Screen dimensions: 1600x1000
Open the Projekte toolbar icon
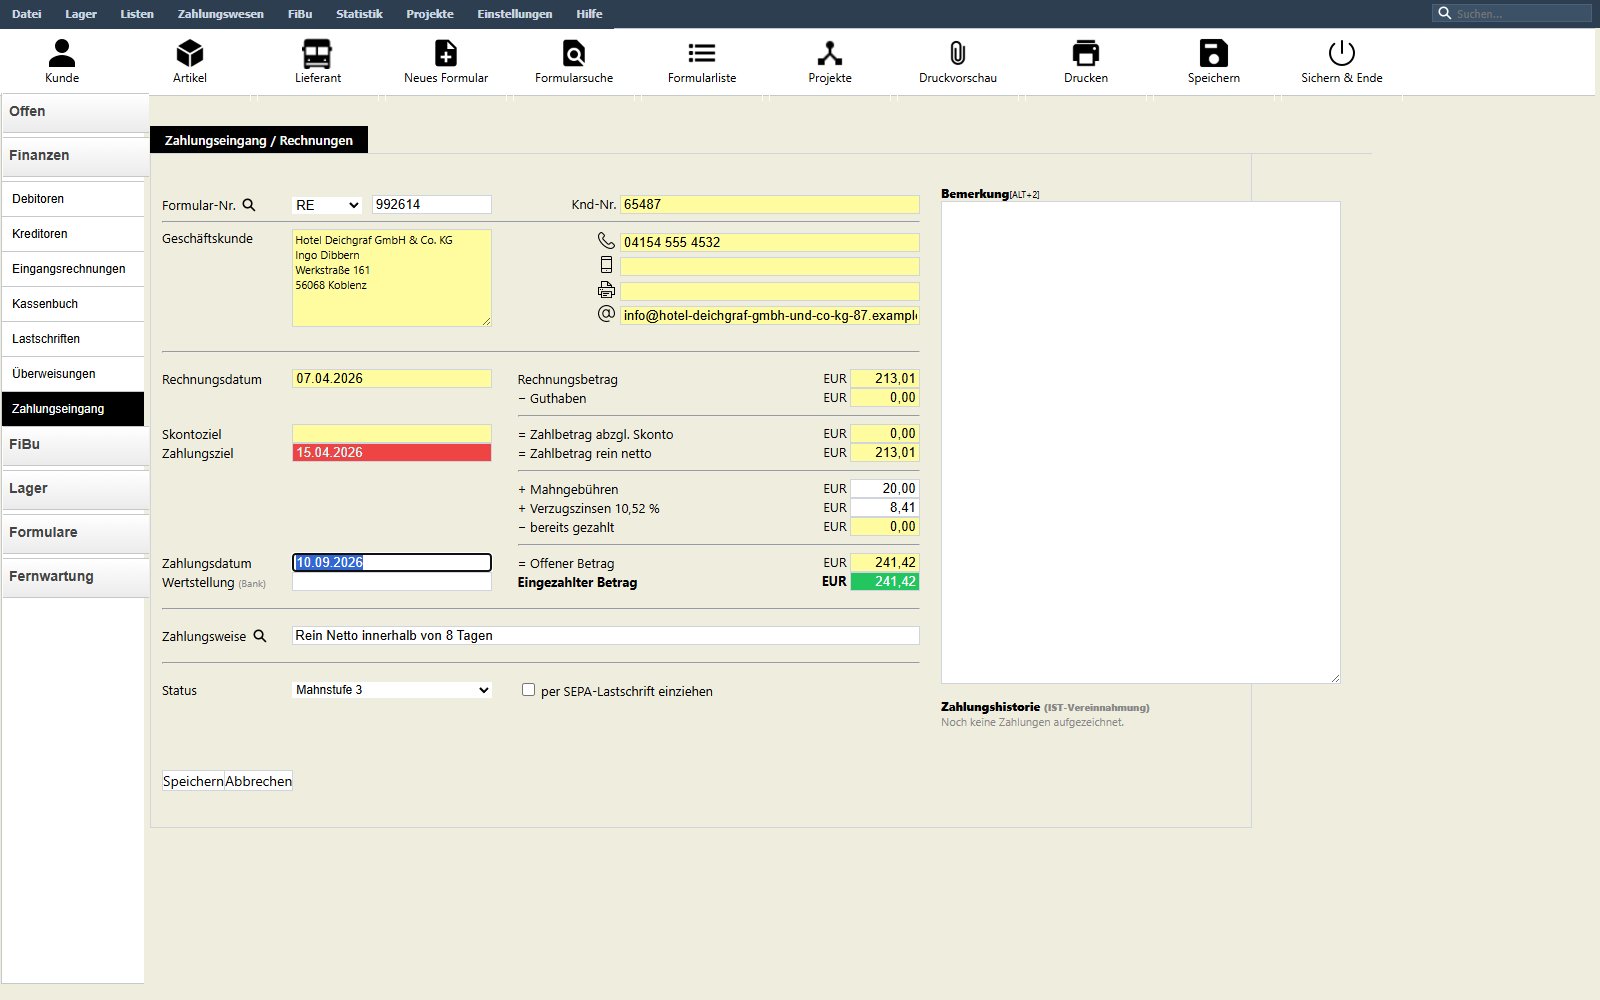coord(830,53)
